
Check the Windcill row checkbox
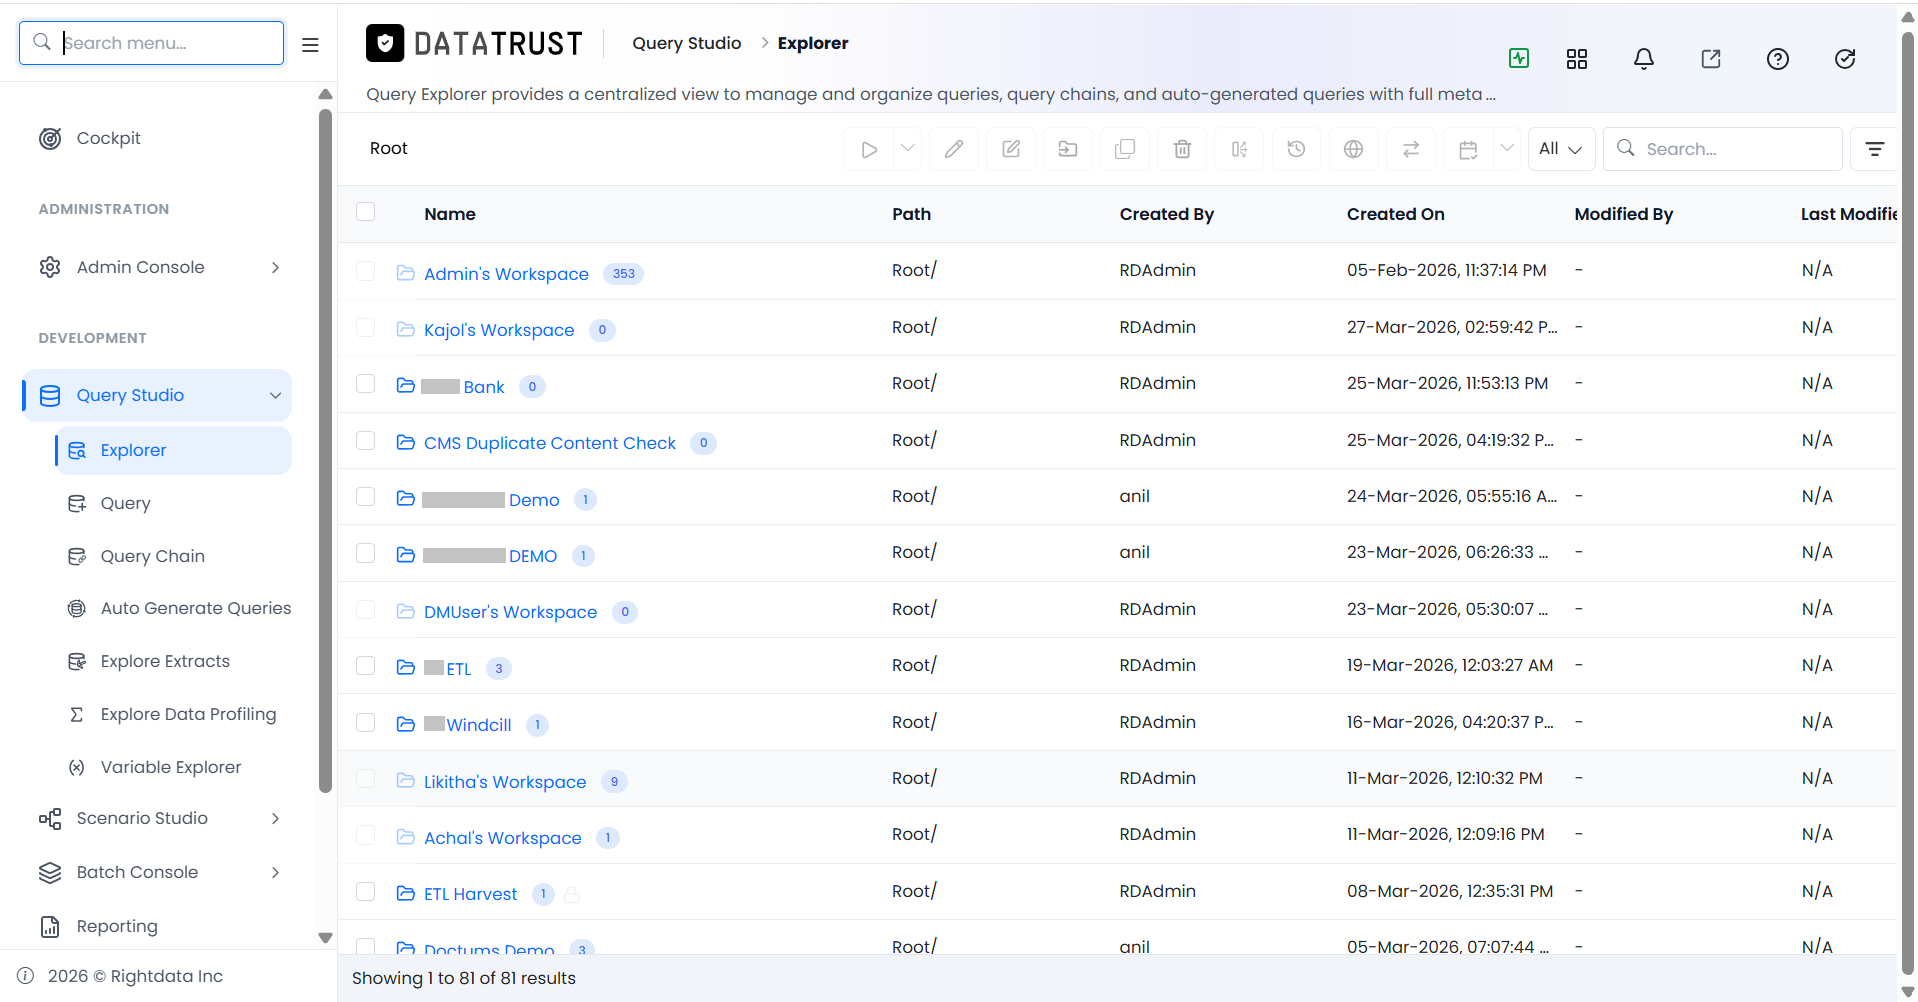click(x=366, y=723)
